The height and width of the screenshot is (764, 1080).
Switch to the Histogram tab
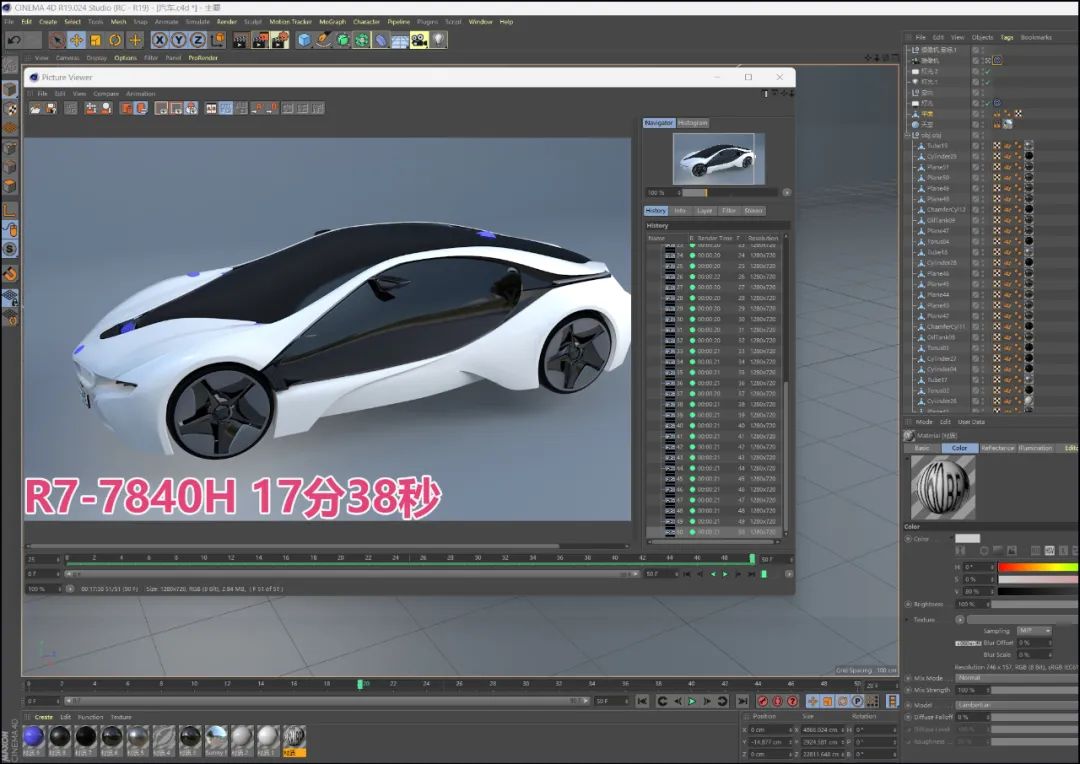[692, 123]
